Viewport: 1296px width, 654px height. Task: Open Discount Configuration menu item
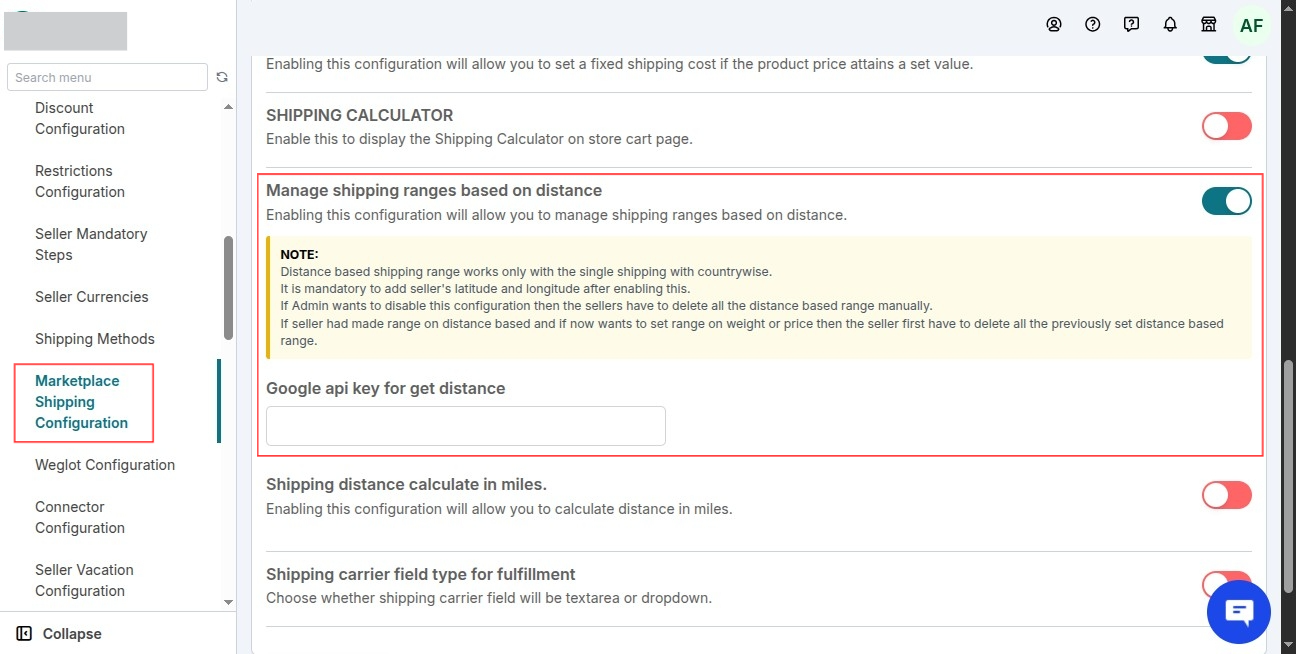tap(80, 118)
